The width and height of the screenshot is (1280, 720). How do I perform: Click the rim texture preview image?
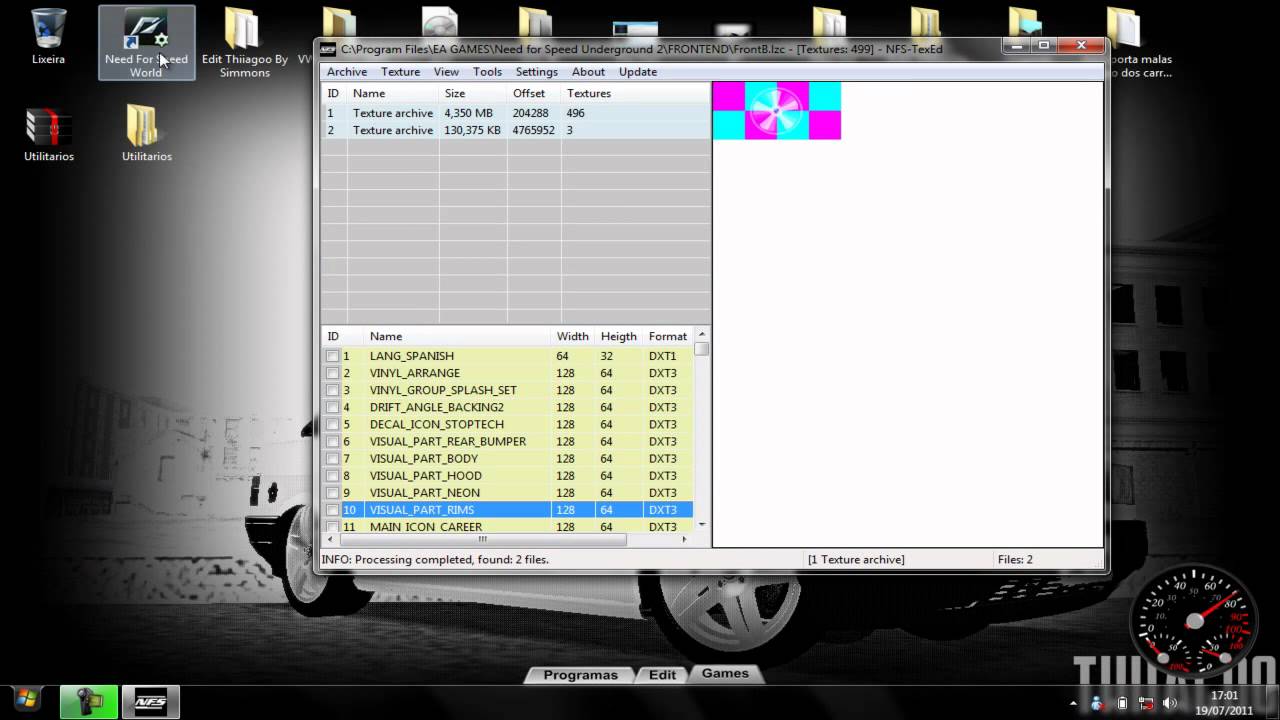[x=776, y=111]
